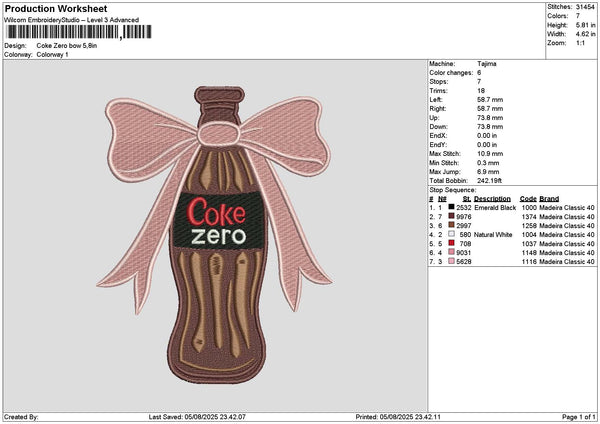Click stitch count 5628 in row 7

[x=464, y=261]
